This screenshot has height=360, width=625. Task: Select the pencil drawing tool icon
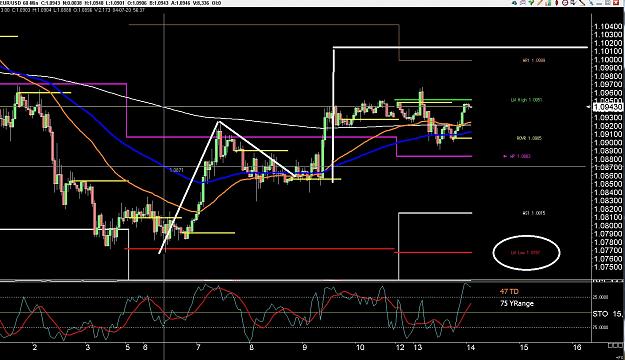coord(540,3)
